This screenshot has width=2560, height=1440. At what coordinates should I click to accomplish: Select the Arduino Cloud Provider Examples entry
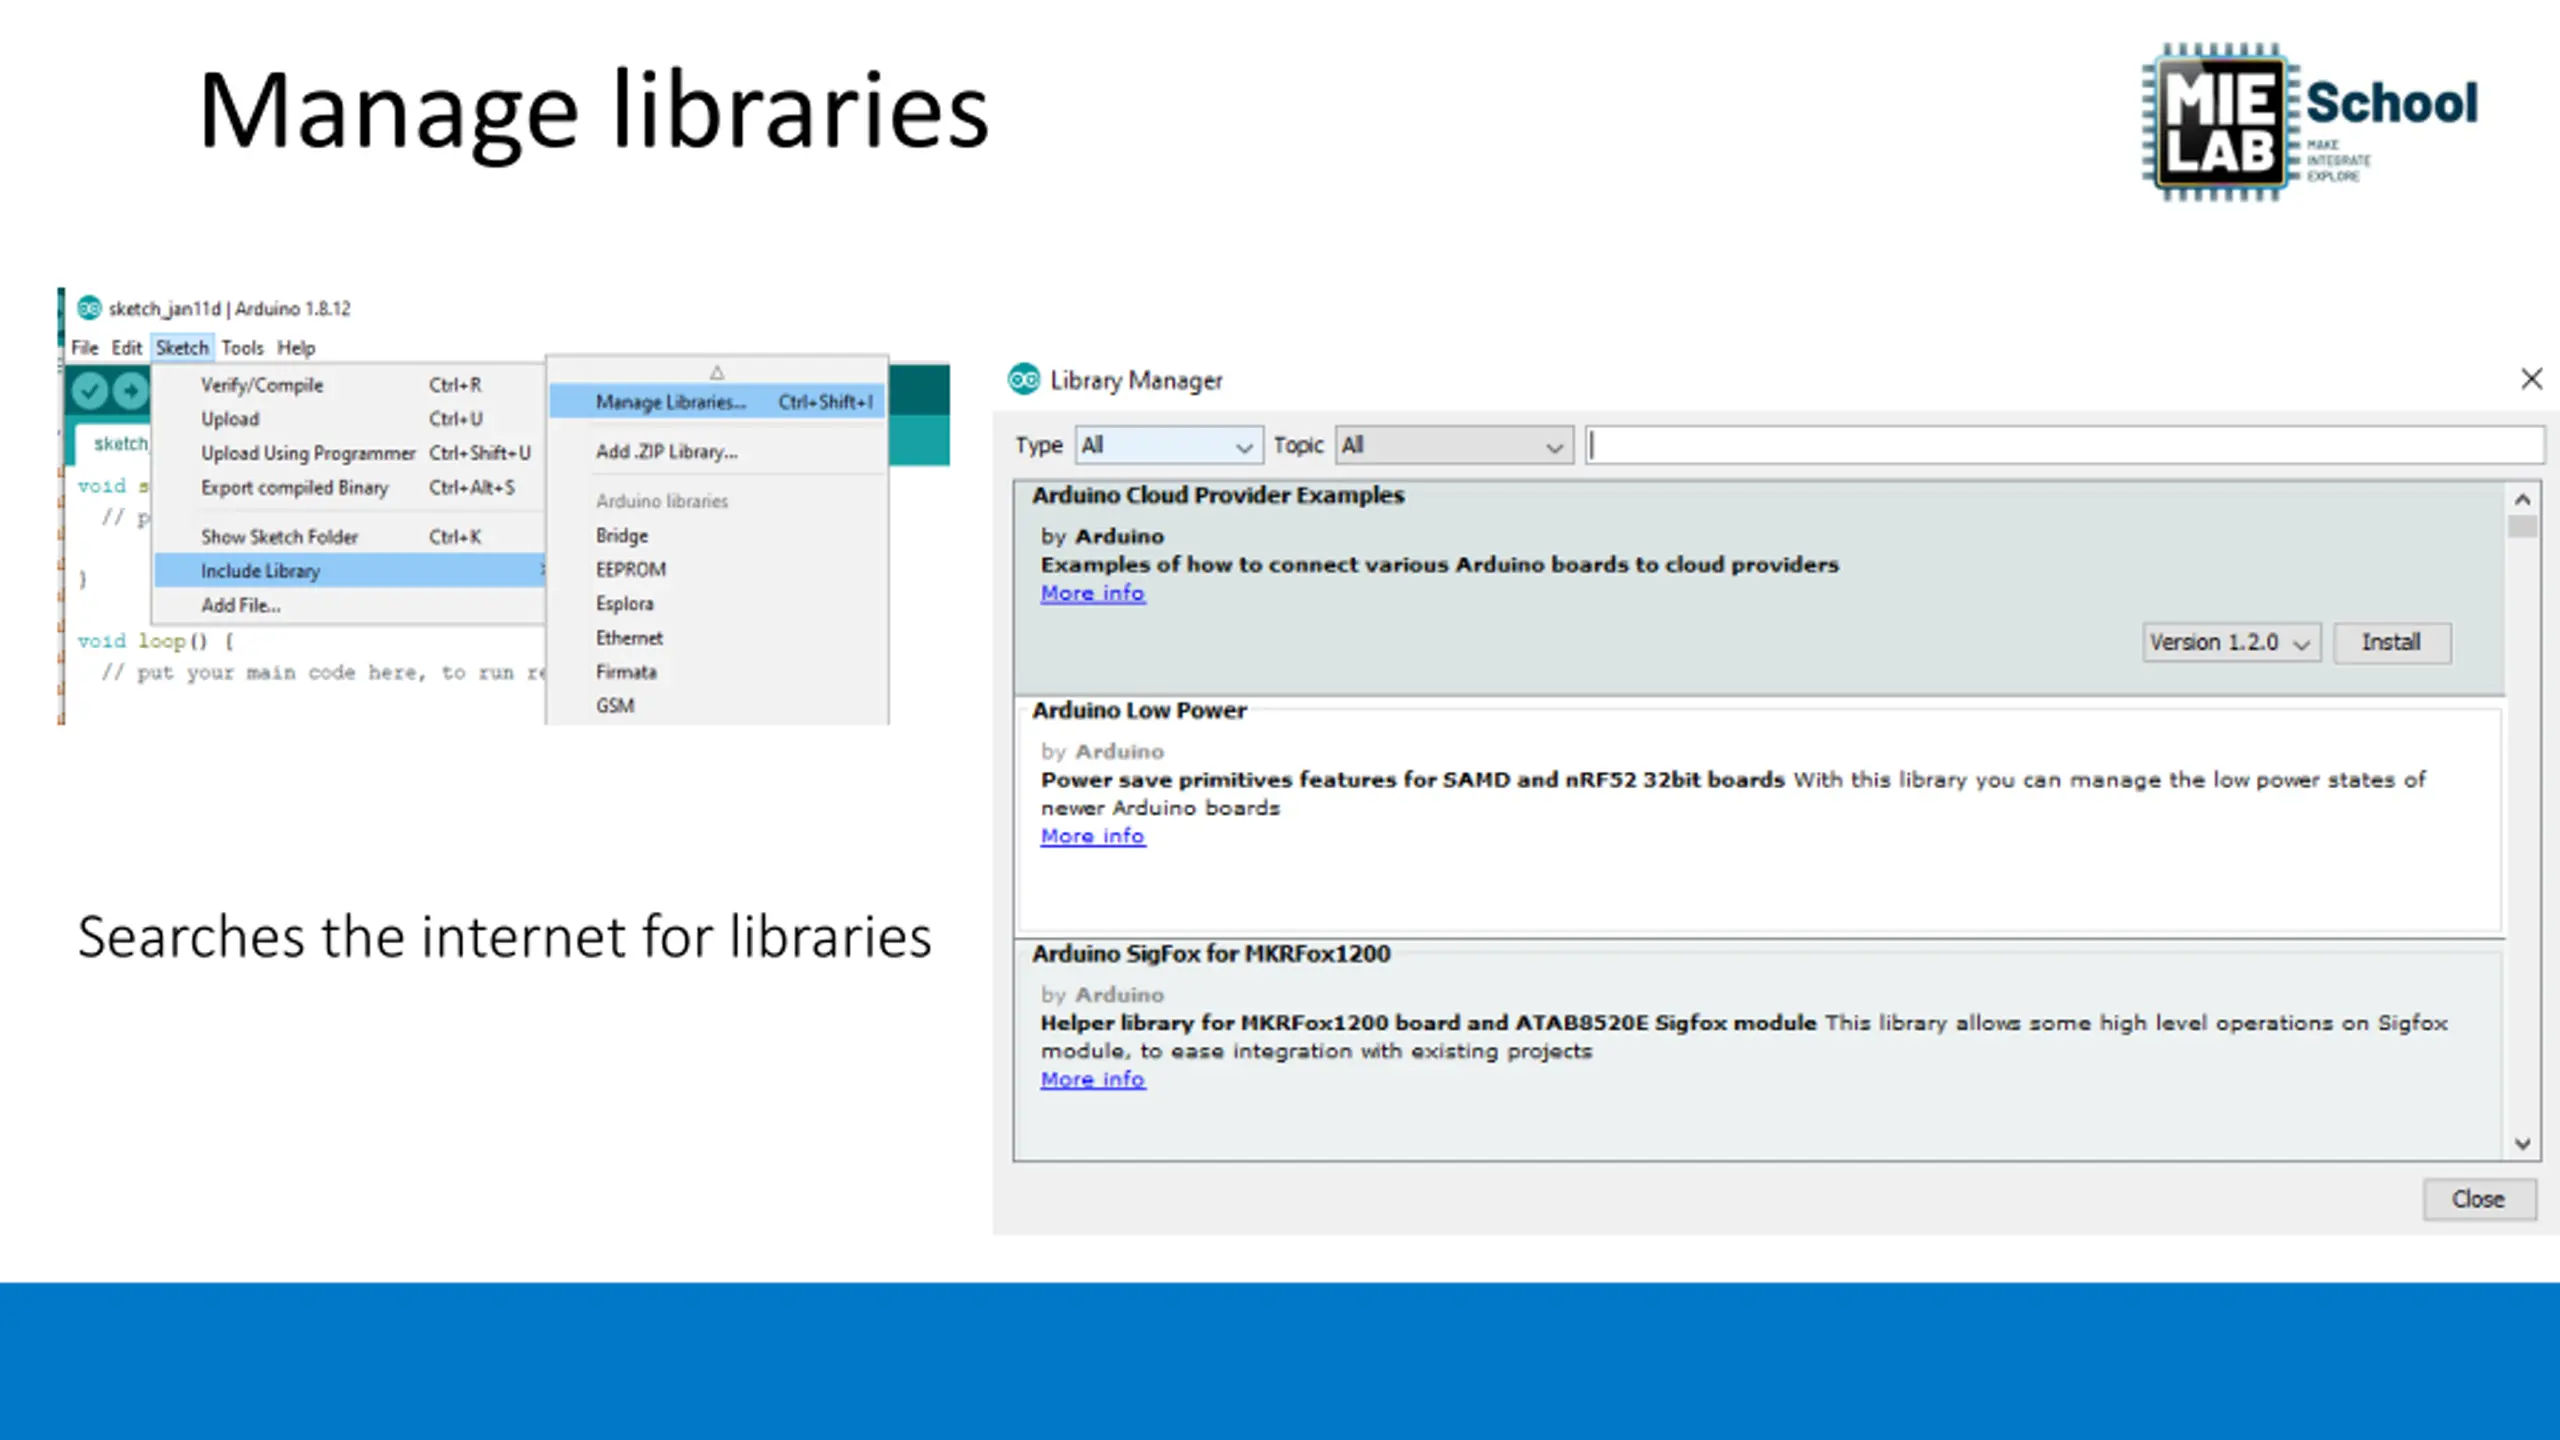pos(1760,588)
